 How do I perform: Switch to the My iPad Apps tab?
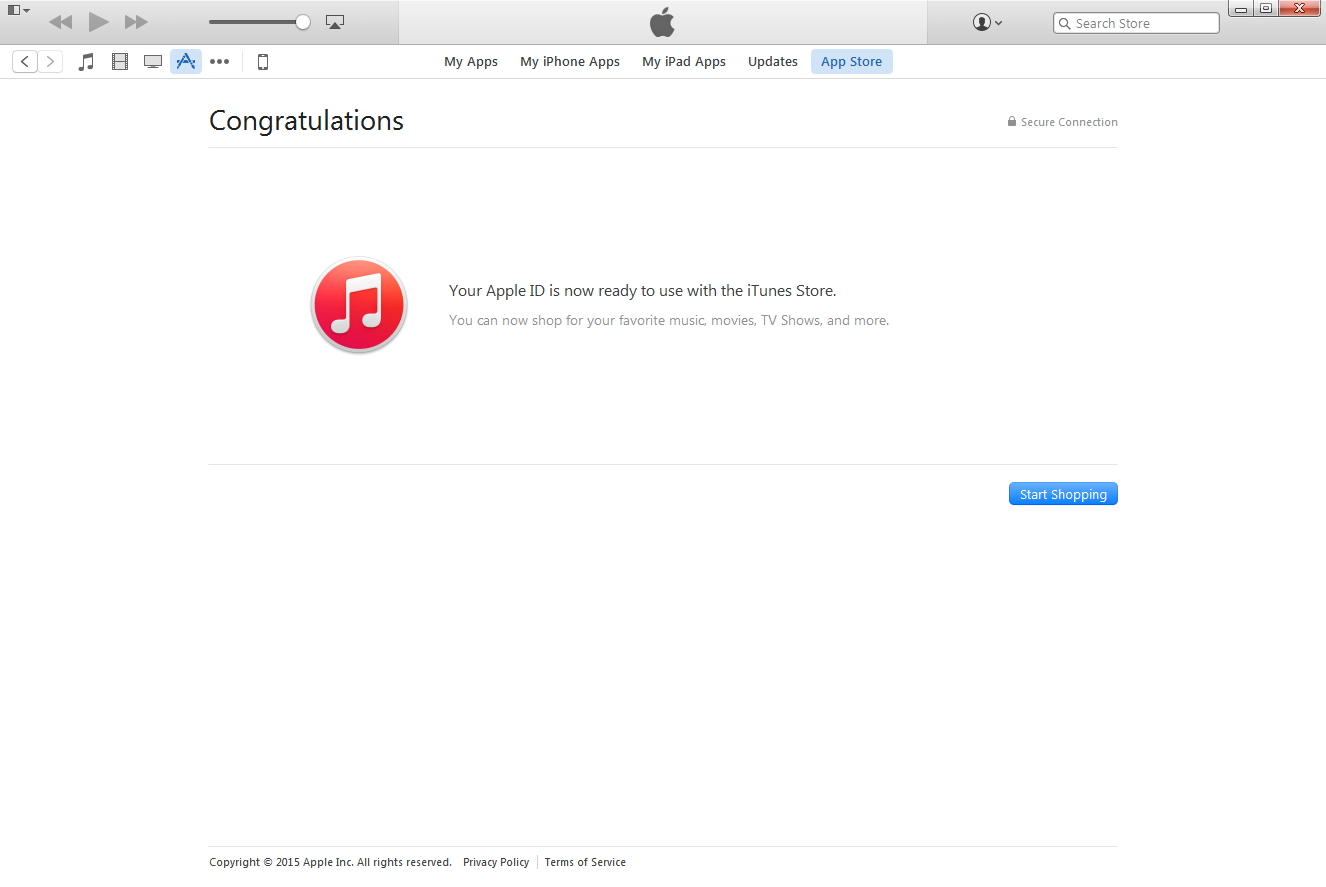[684, 62]
